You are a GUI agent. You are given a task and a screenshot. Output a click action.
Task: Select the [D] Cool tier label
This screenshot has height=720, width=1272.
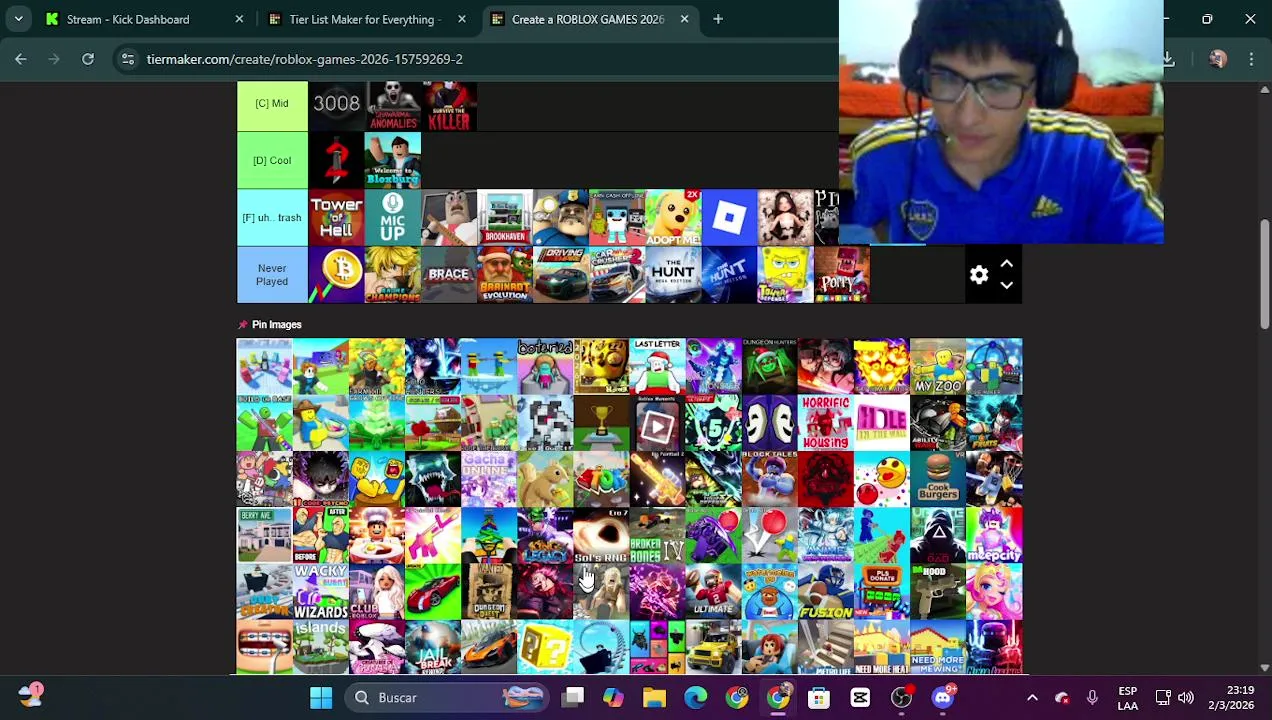pos(272,160)
